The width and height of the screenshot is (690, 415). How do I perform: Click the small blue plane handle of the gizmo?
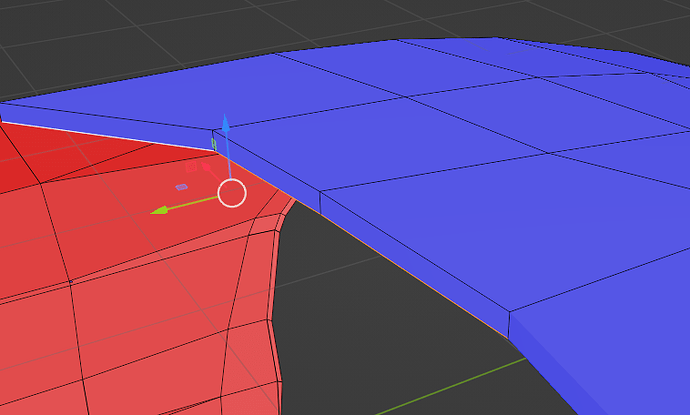(x=181, y=187)
